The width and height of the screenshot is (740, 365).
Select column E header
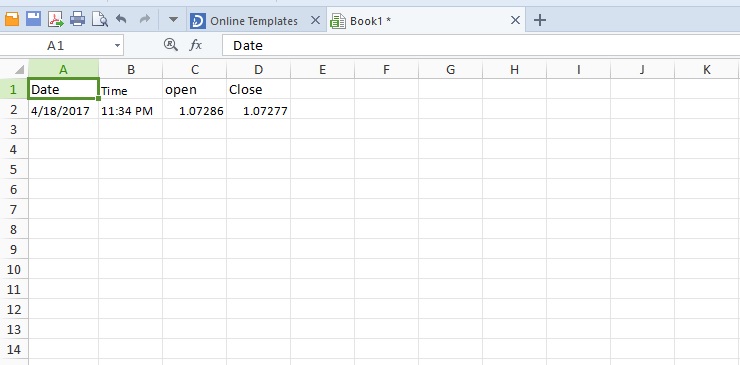[x=323, y=69]
